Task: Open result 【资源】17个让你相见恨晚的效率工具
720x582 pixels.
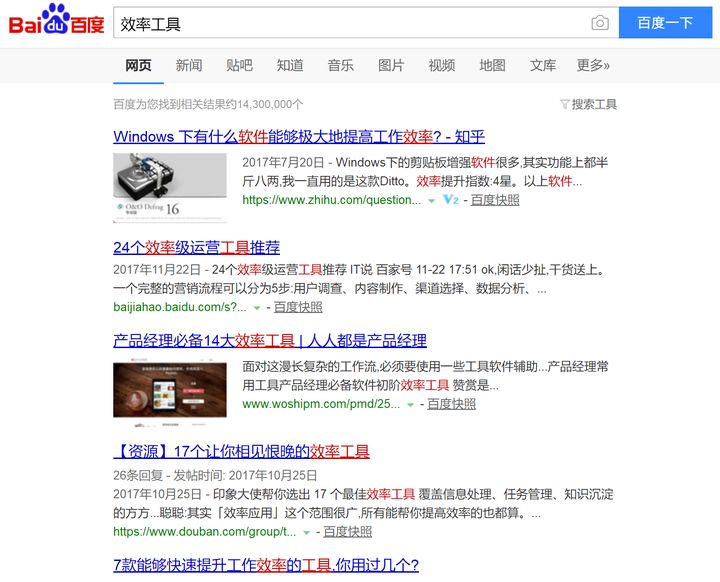Action: point(242,452)
